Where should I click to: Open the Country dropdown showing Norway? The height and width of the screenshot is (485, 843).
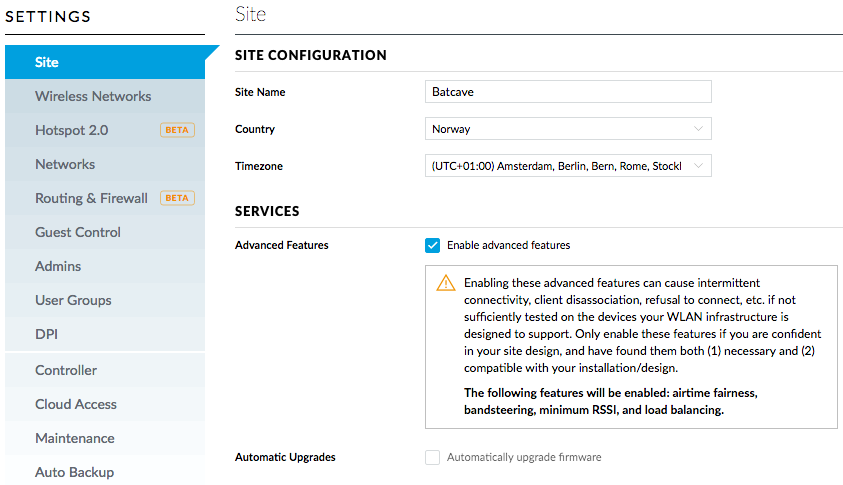568,129
